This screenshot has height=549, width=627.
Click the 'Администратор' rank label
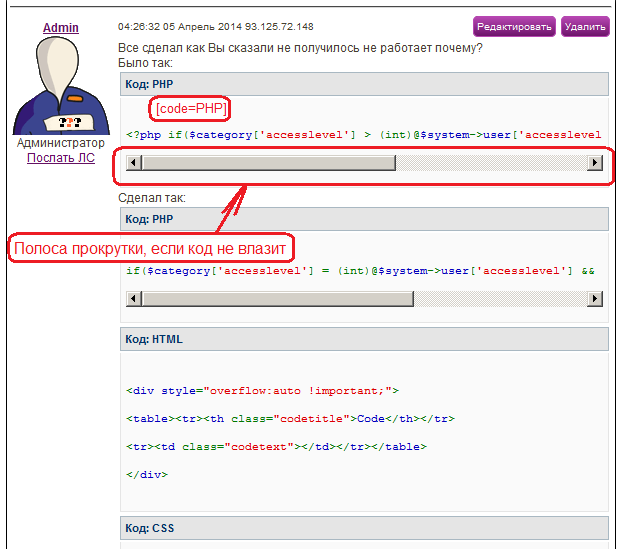[x=61, y=143]
